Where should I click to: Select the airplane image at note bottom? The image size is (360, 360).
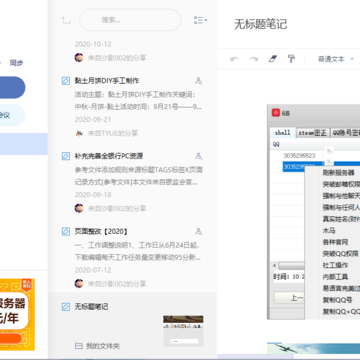[x=313, y=348]
